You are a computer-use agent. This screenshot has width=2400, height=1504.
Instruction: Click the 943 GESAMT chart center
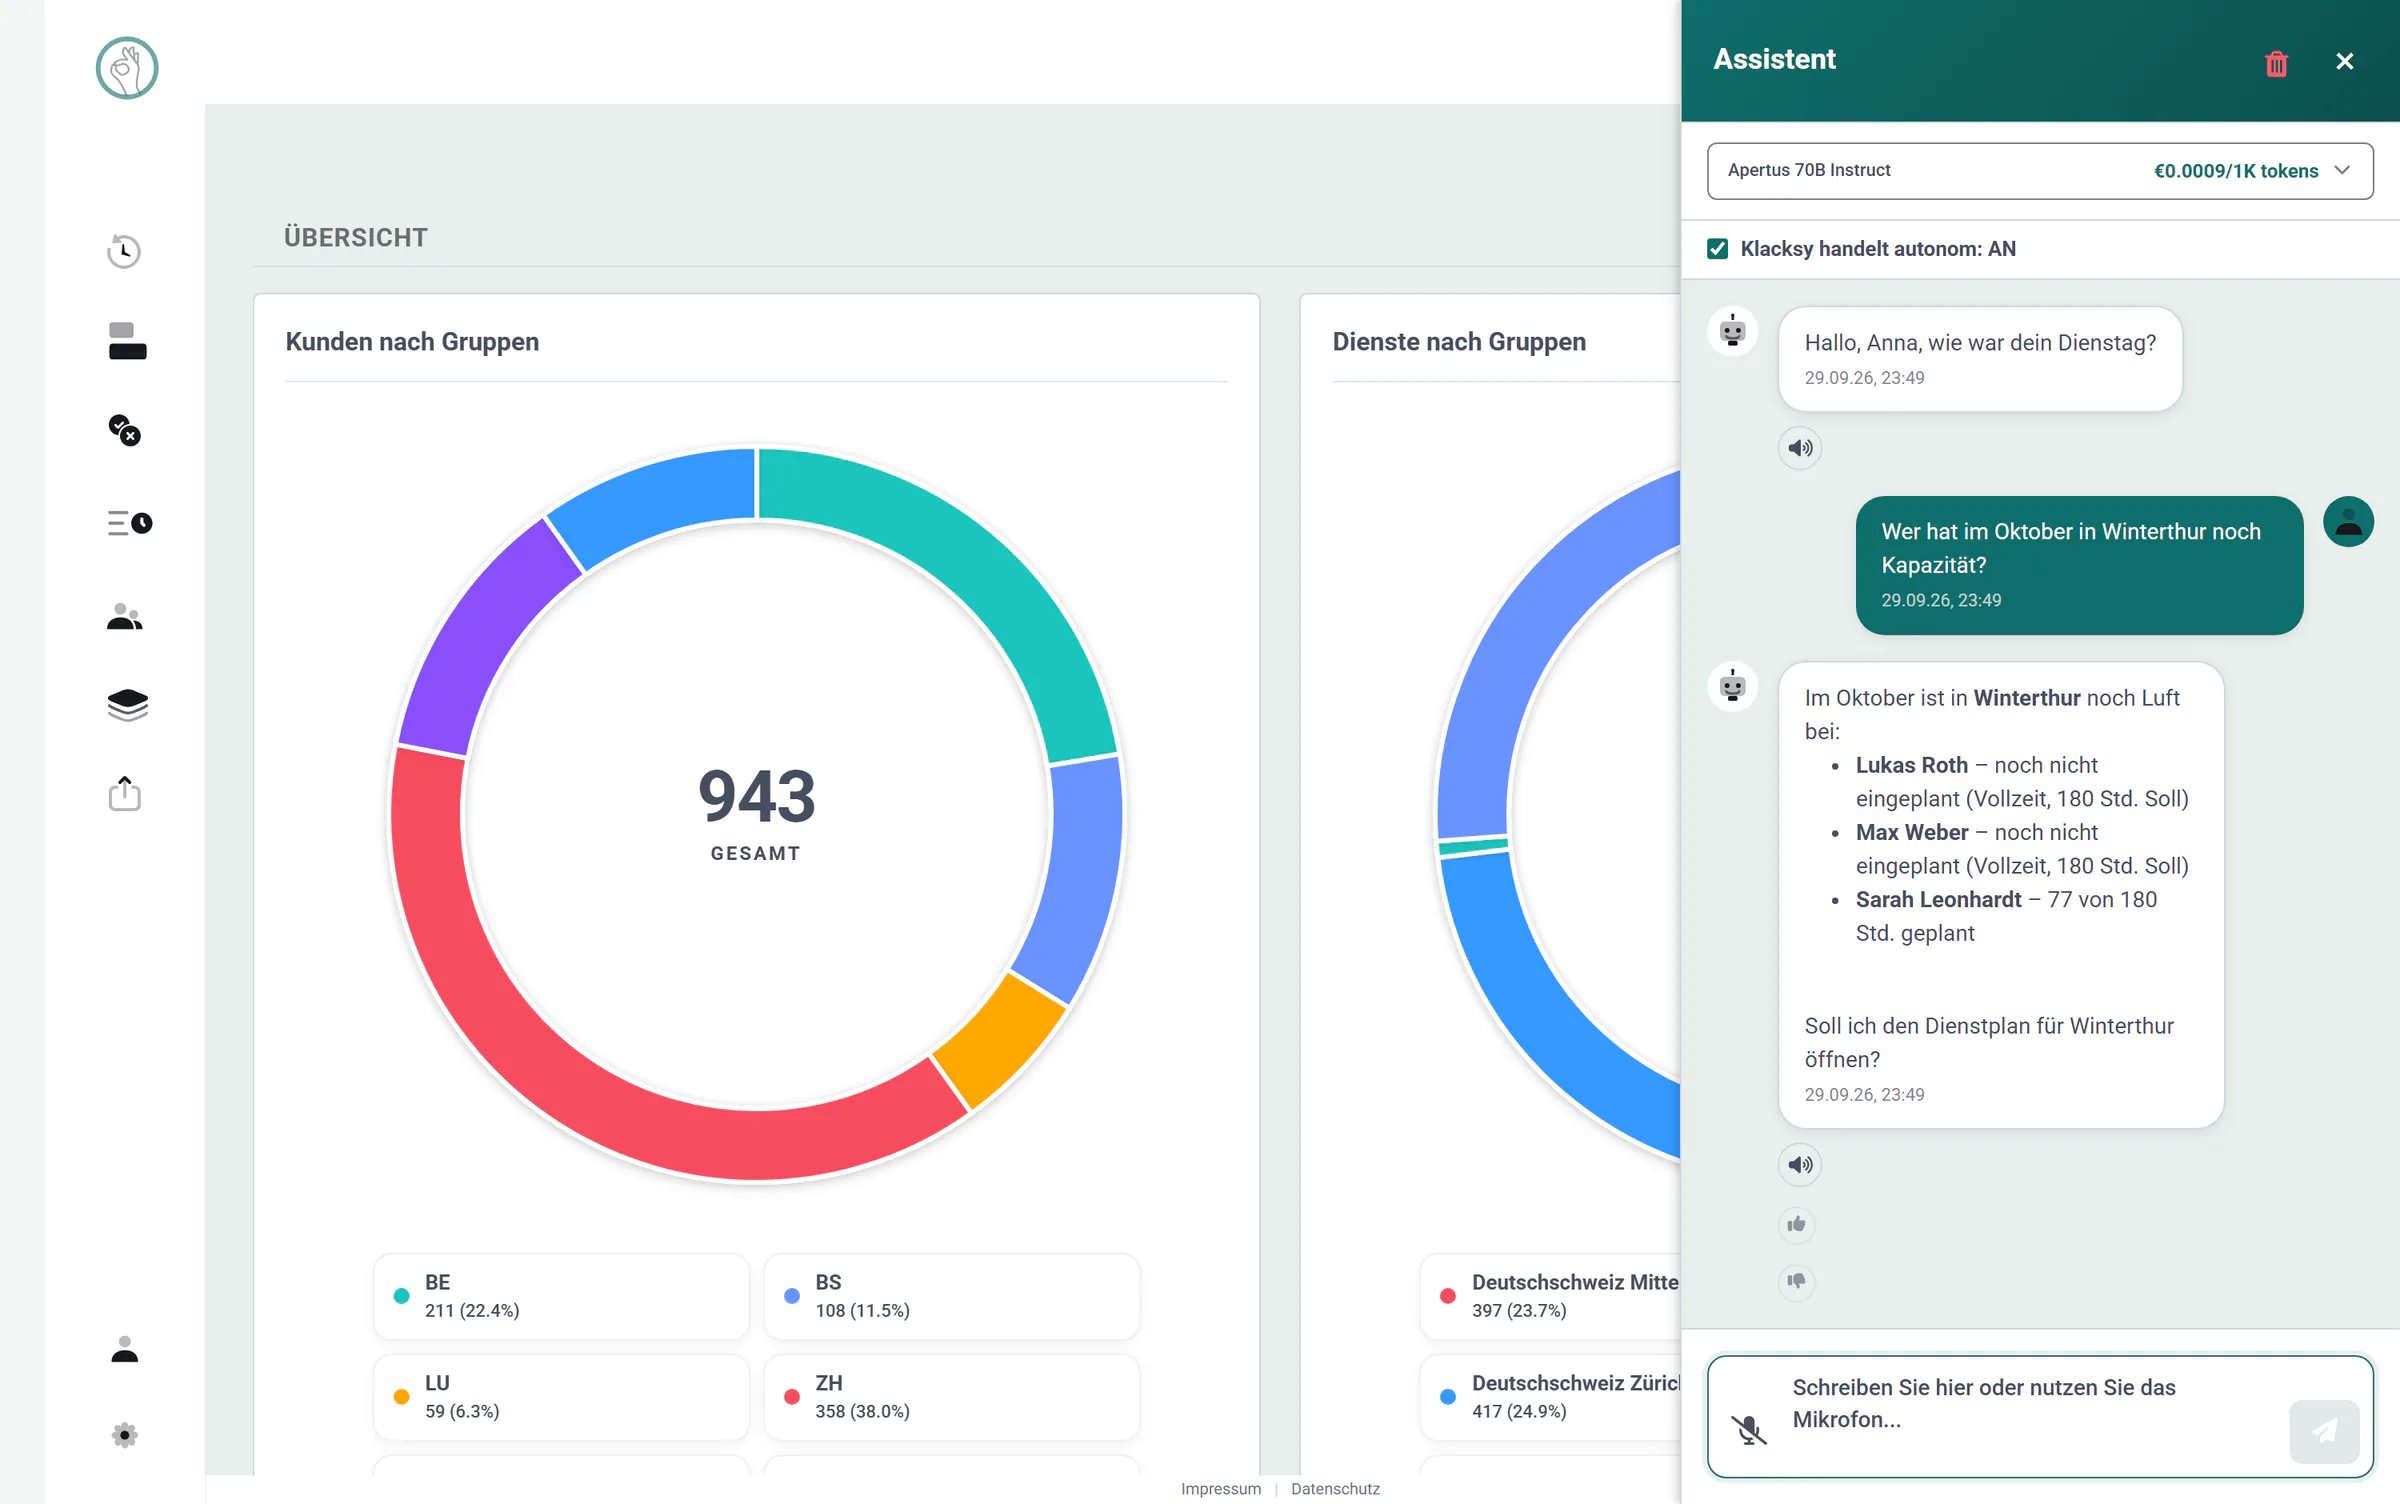tap(756, 813)
